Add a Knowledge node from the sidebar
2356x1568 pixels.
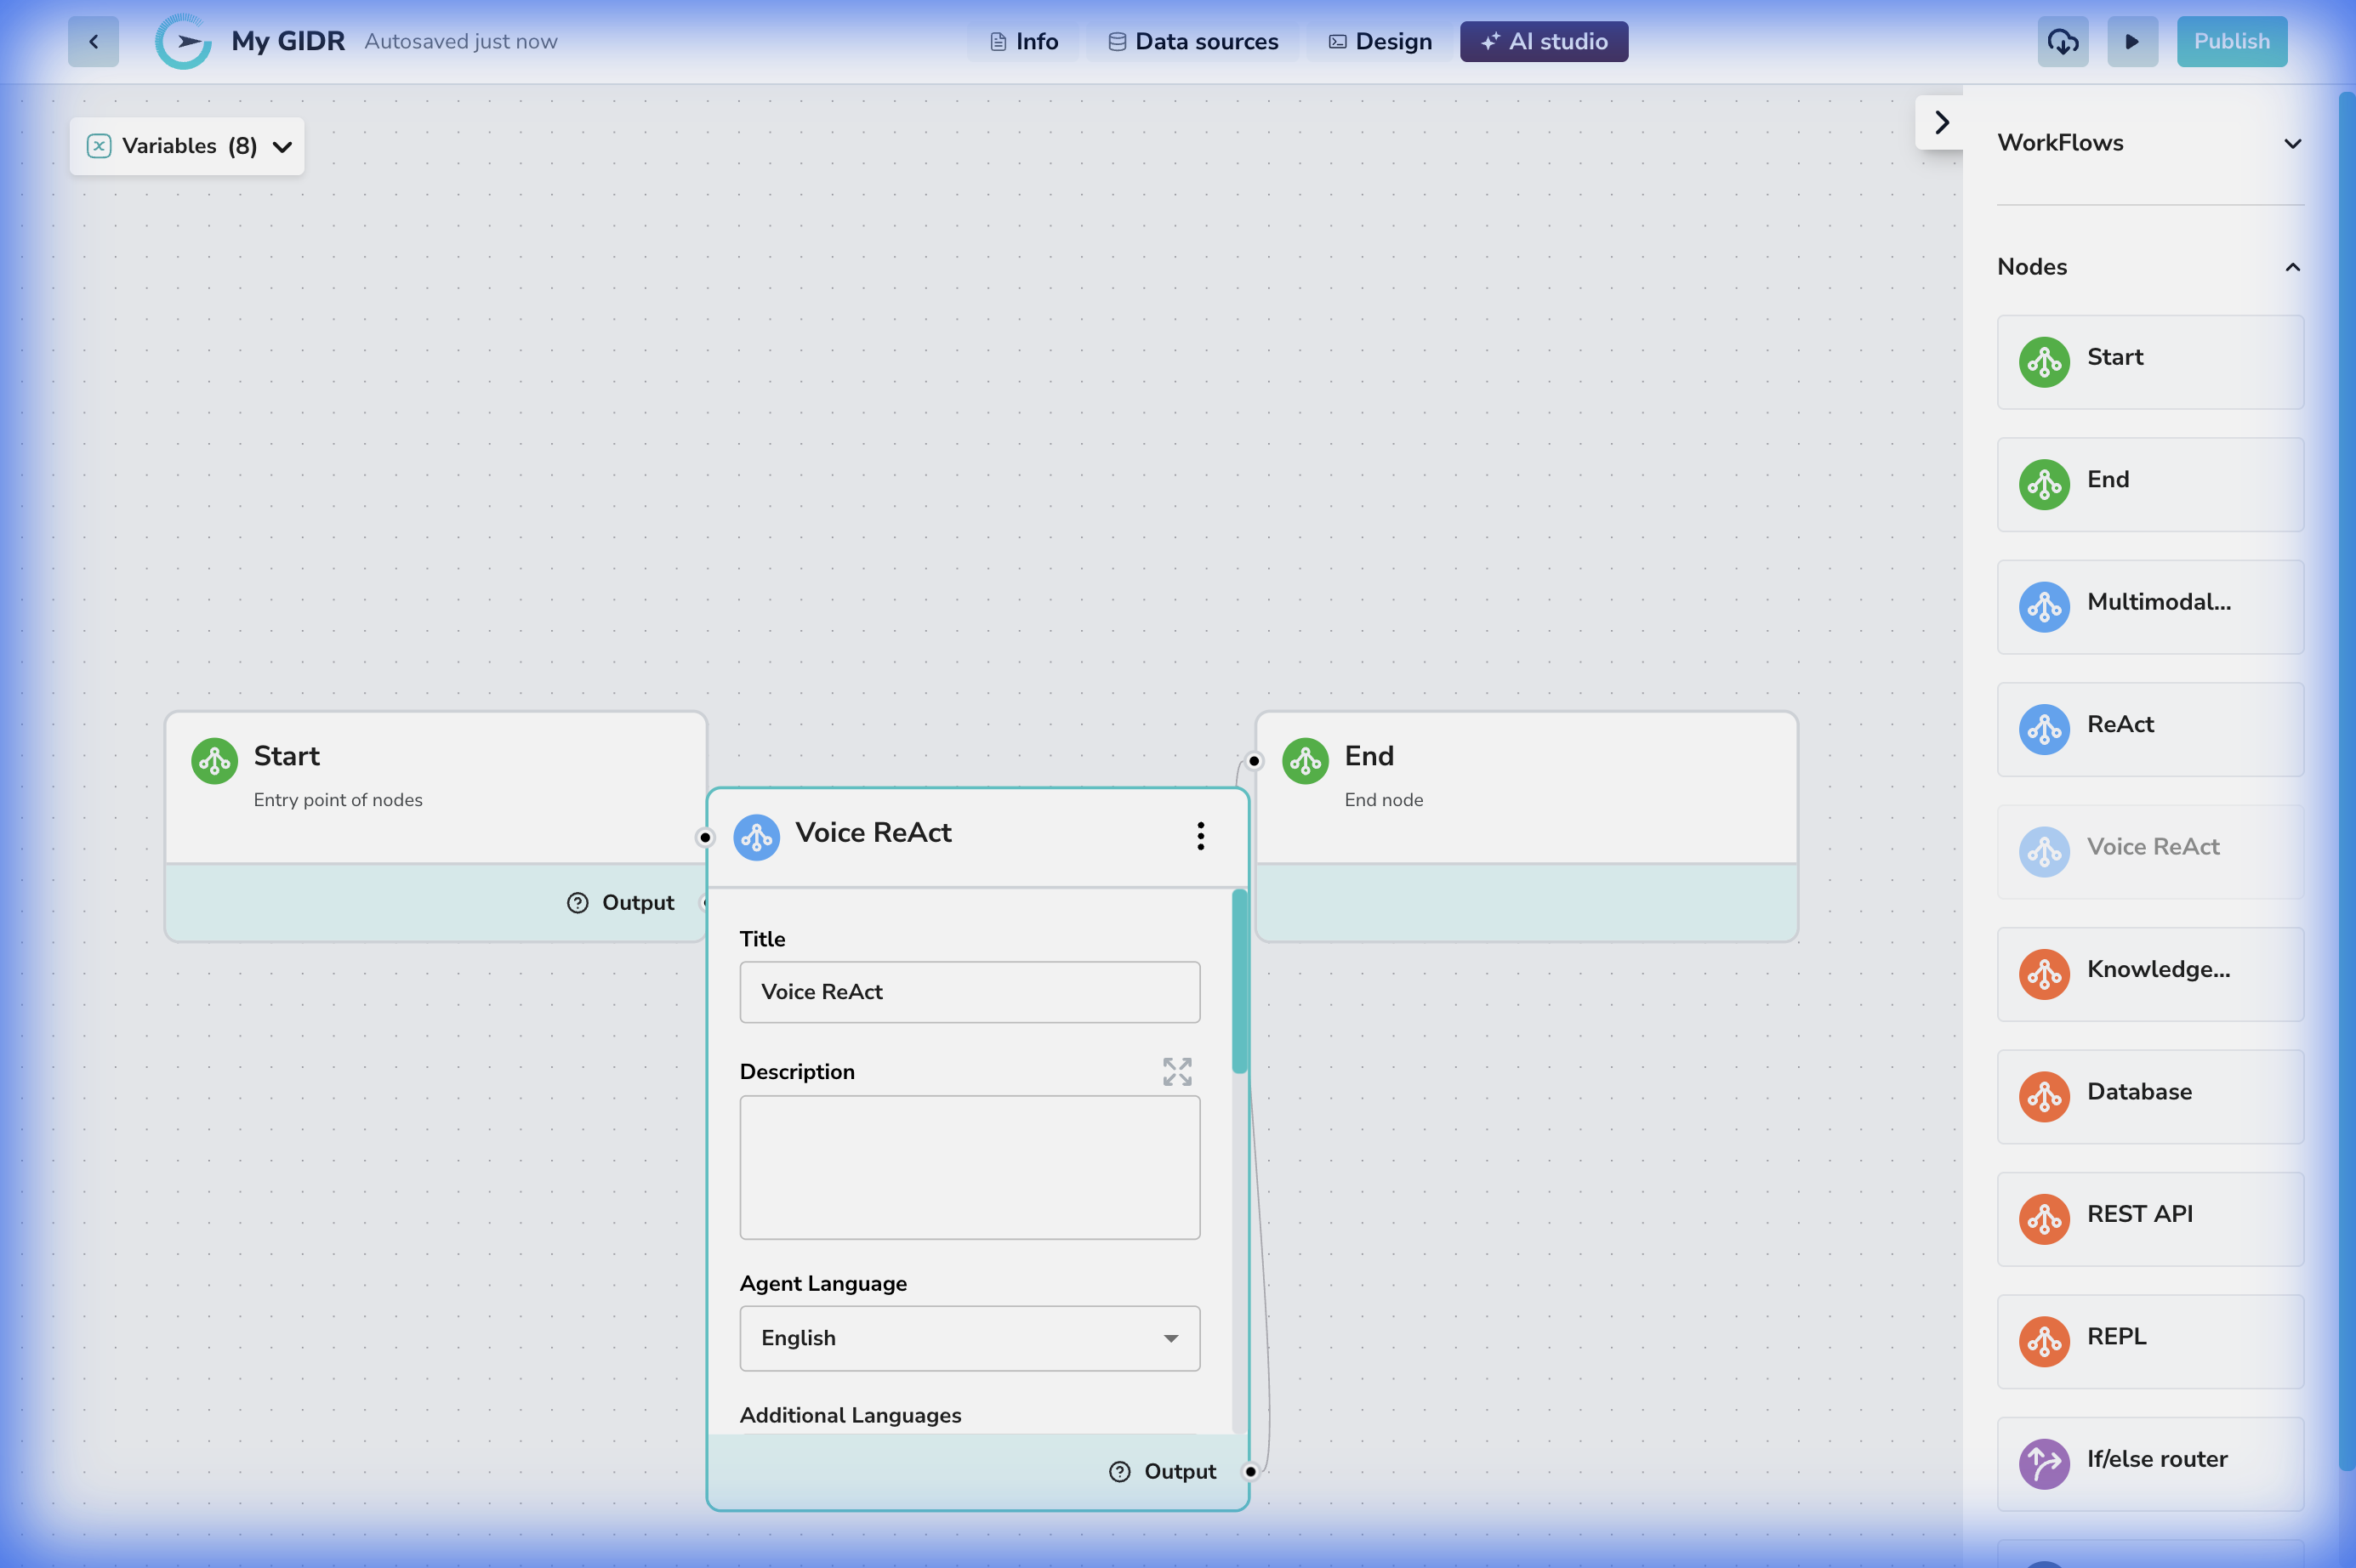[x=2150, y=973]
